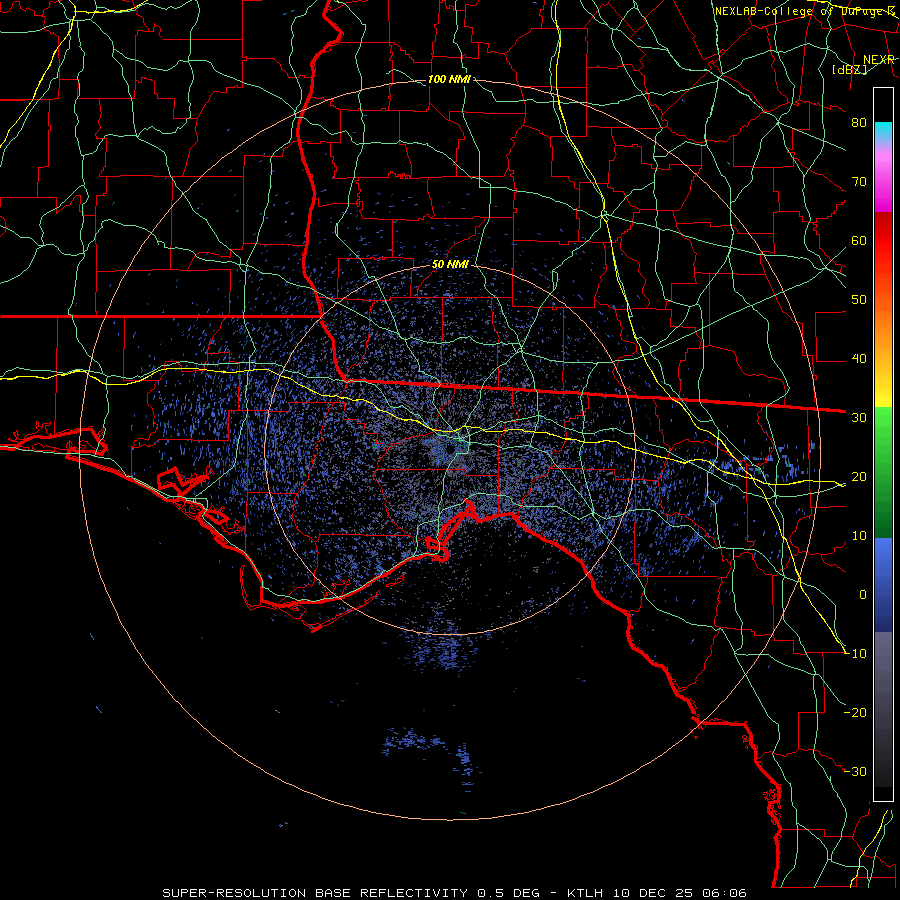Viewport: 900px width, 900px height.
Task: Click the green segment of the color bar
Action: coord(883,472)
